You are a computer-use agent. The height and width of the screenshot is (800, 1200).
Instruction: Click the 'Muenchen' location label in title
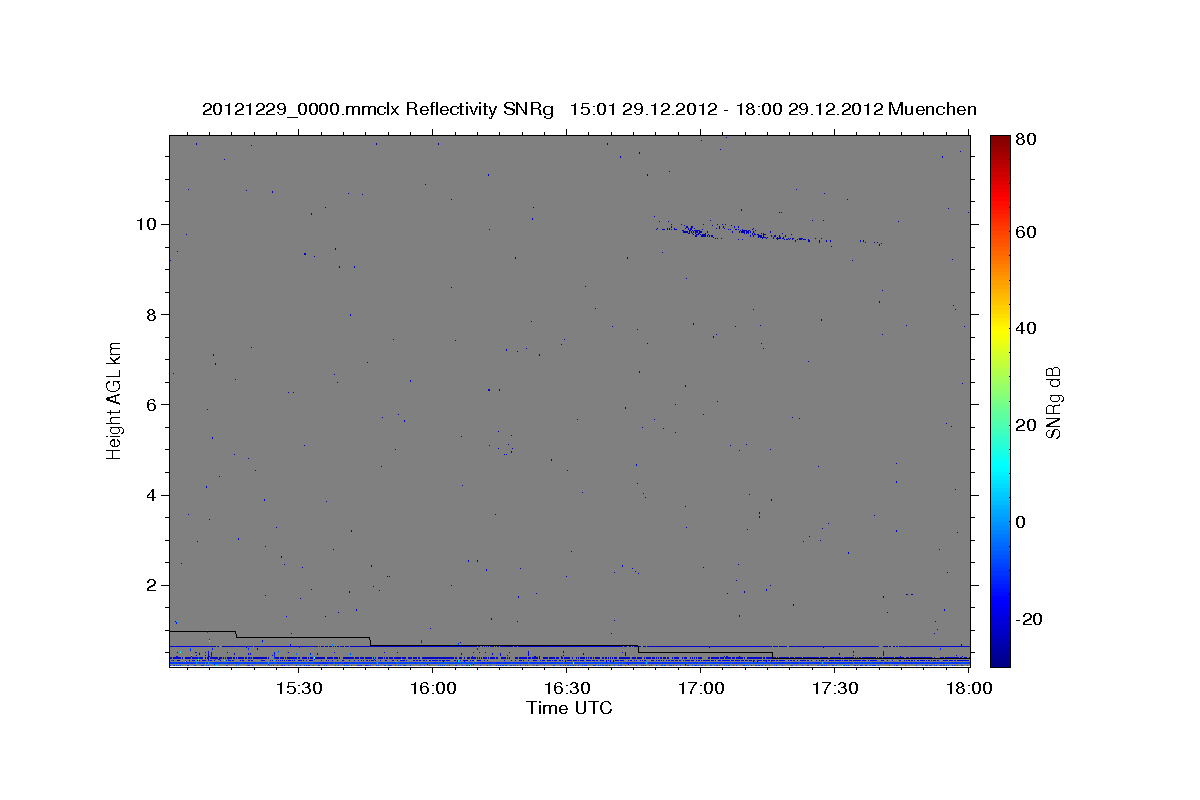click(932, 109)
